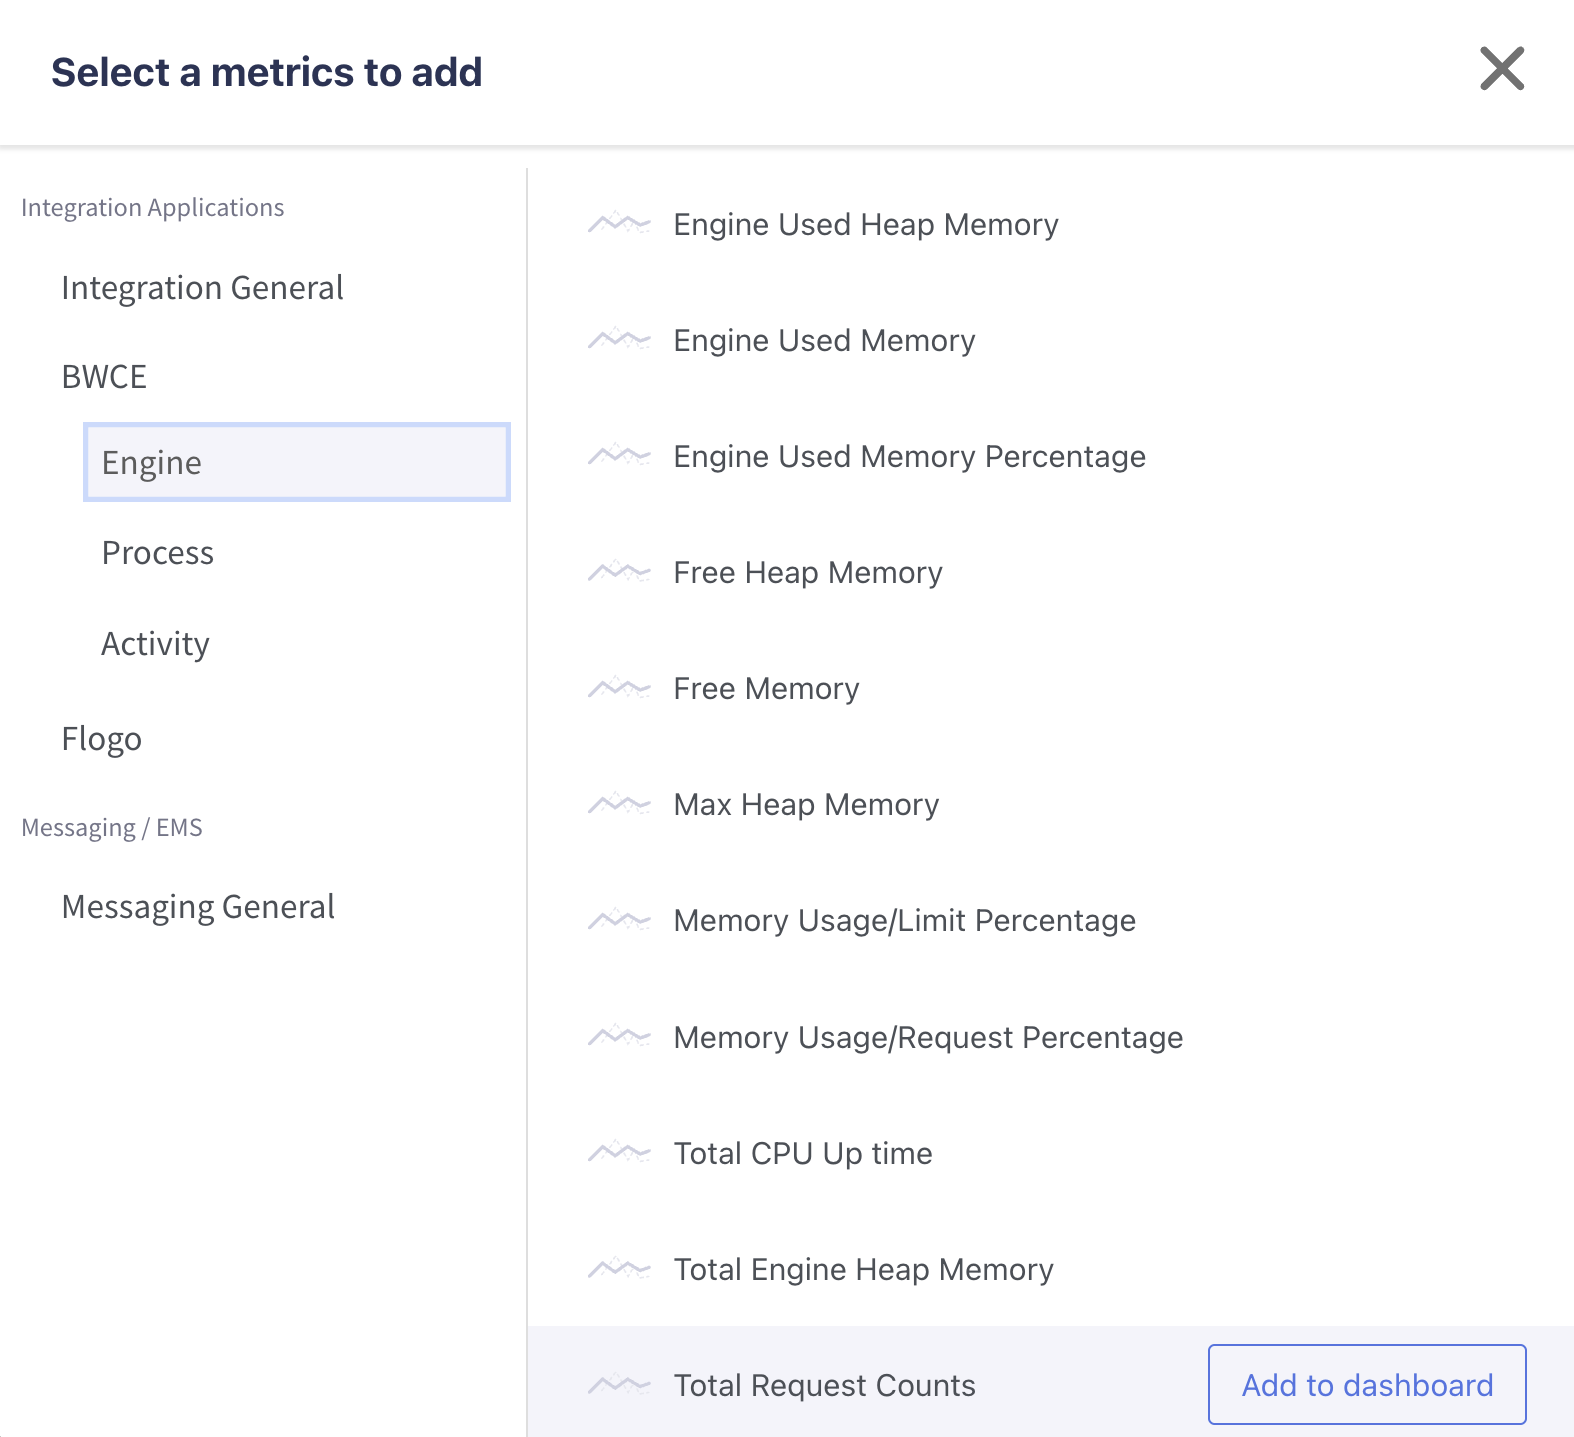This screenshot has width=1574, height=1437.
Task: Add Total Request Counts to dashboard
Action: 1366,1385
